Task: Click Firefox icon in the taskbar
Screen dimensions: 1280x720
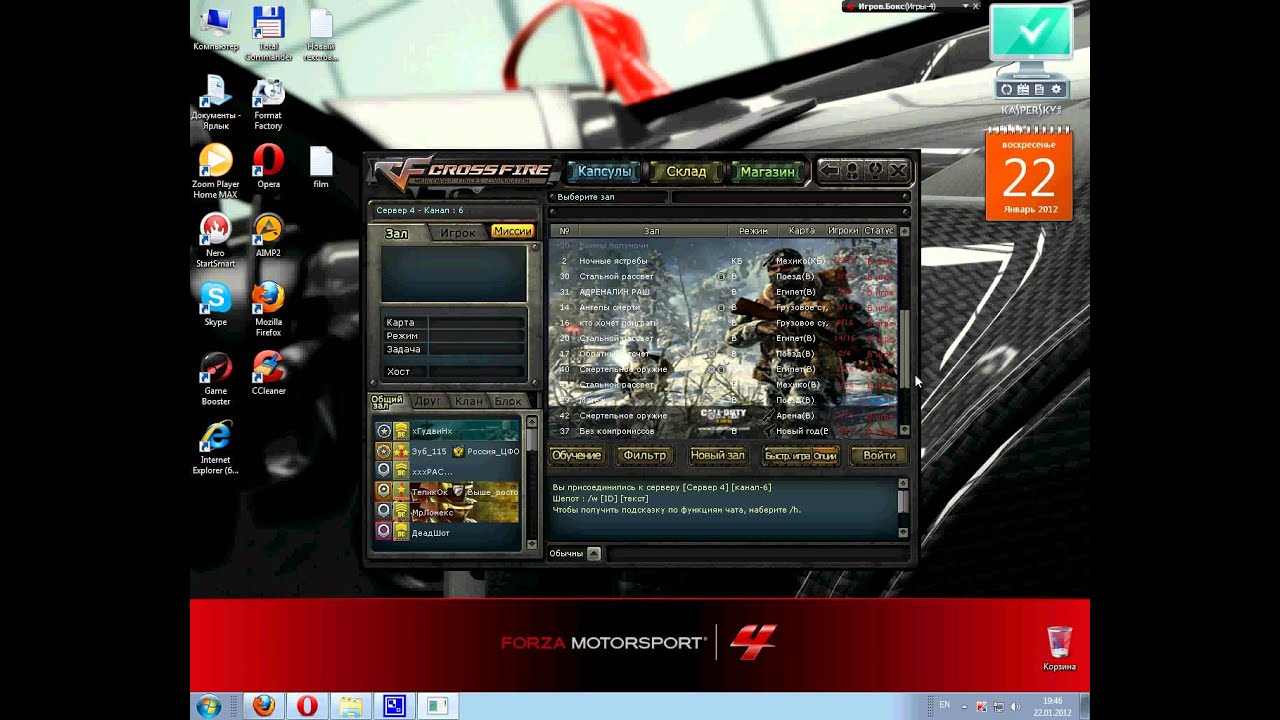Action: tap(263, 707)
